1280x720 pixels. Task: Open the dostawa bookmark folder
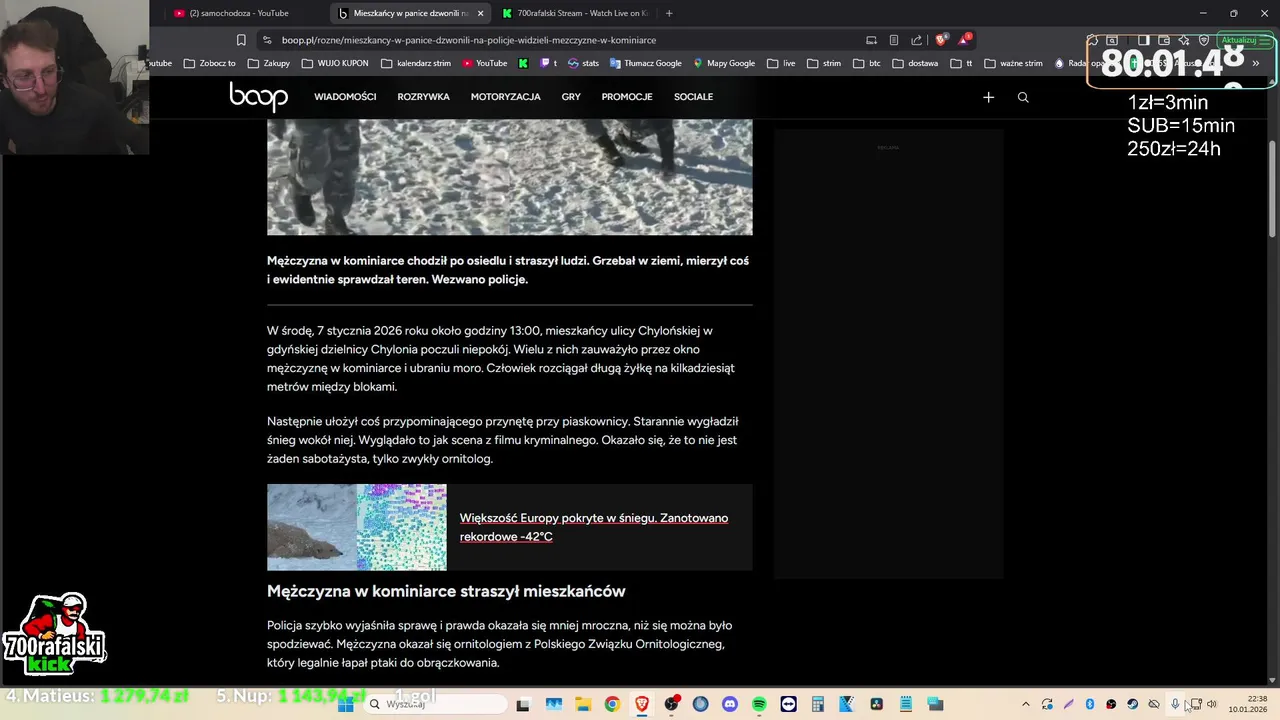(915, 63)
